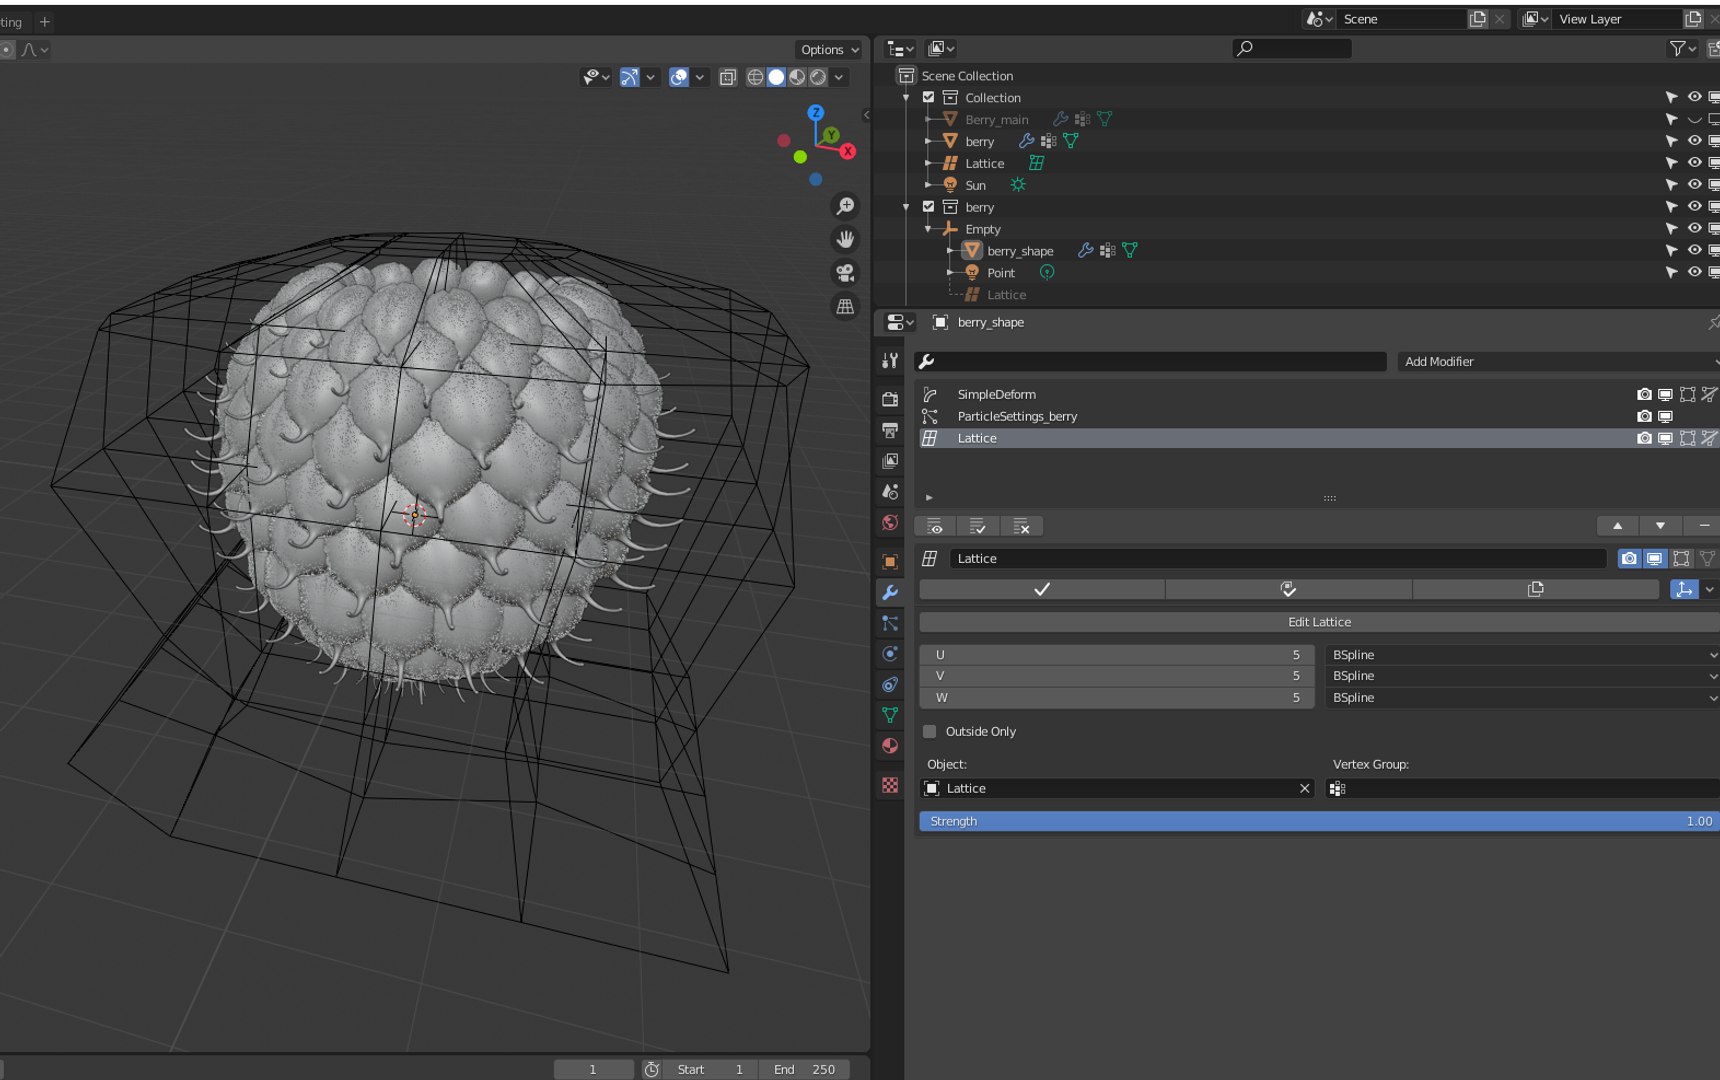
Task: Open the View Layer properties tab
Action: [890, 461]
